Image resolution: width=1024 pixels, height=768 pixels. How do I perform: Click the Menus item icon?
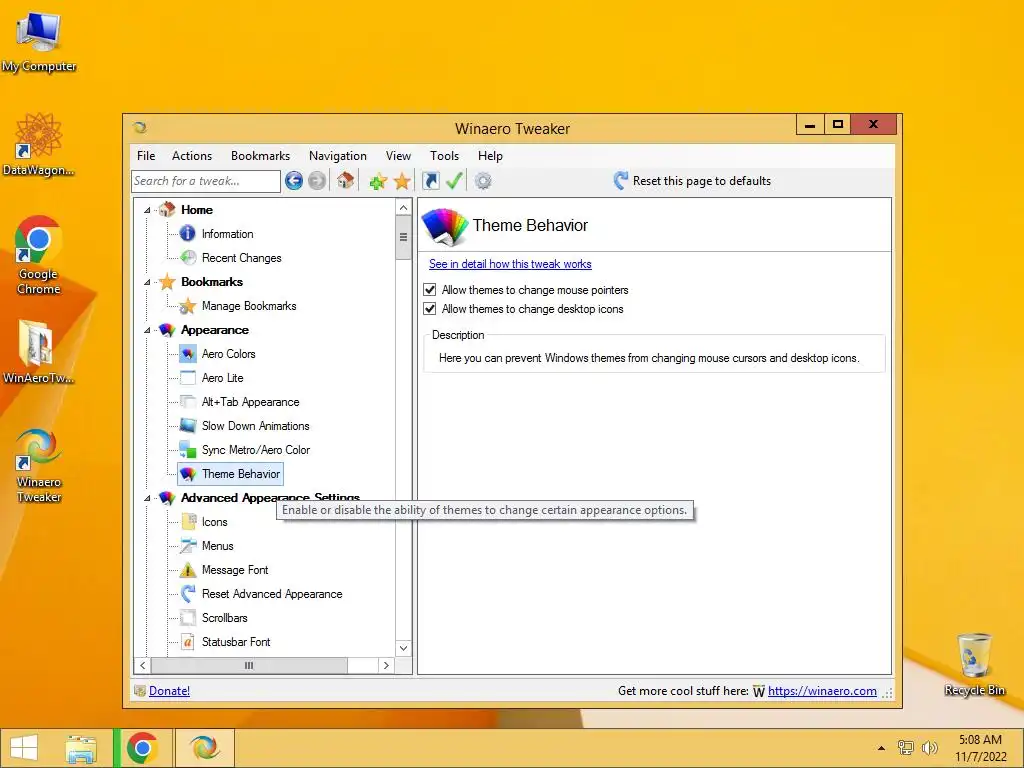pyautogui.click(x=188, y=545)
